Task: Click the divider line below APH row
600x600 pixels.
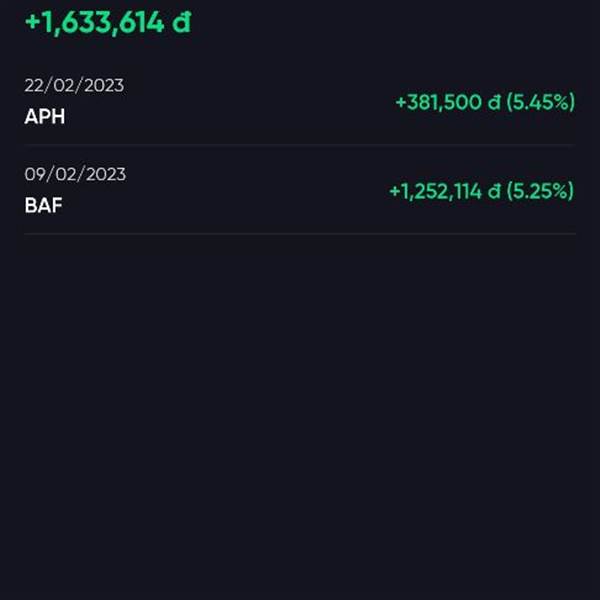Action: [300, 145]
